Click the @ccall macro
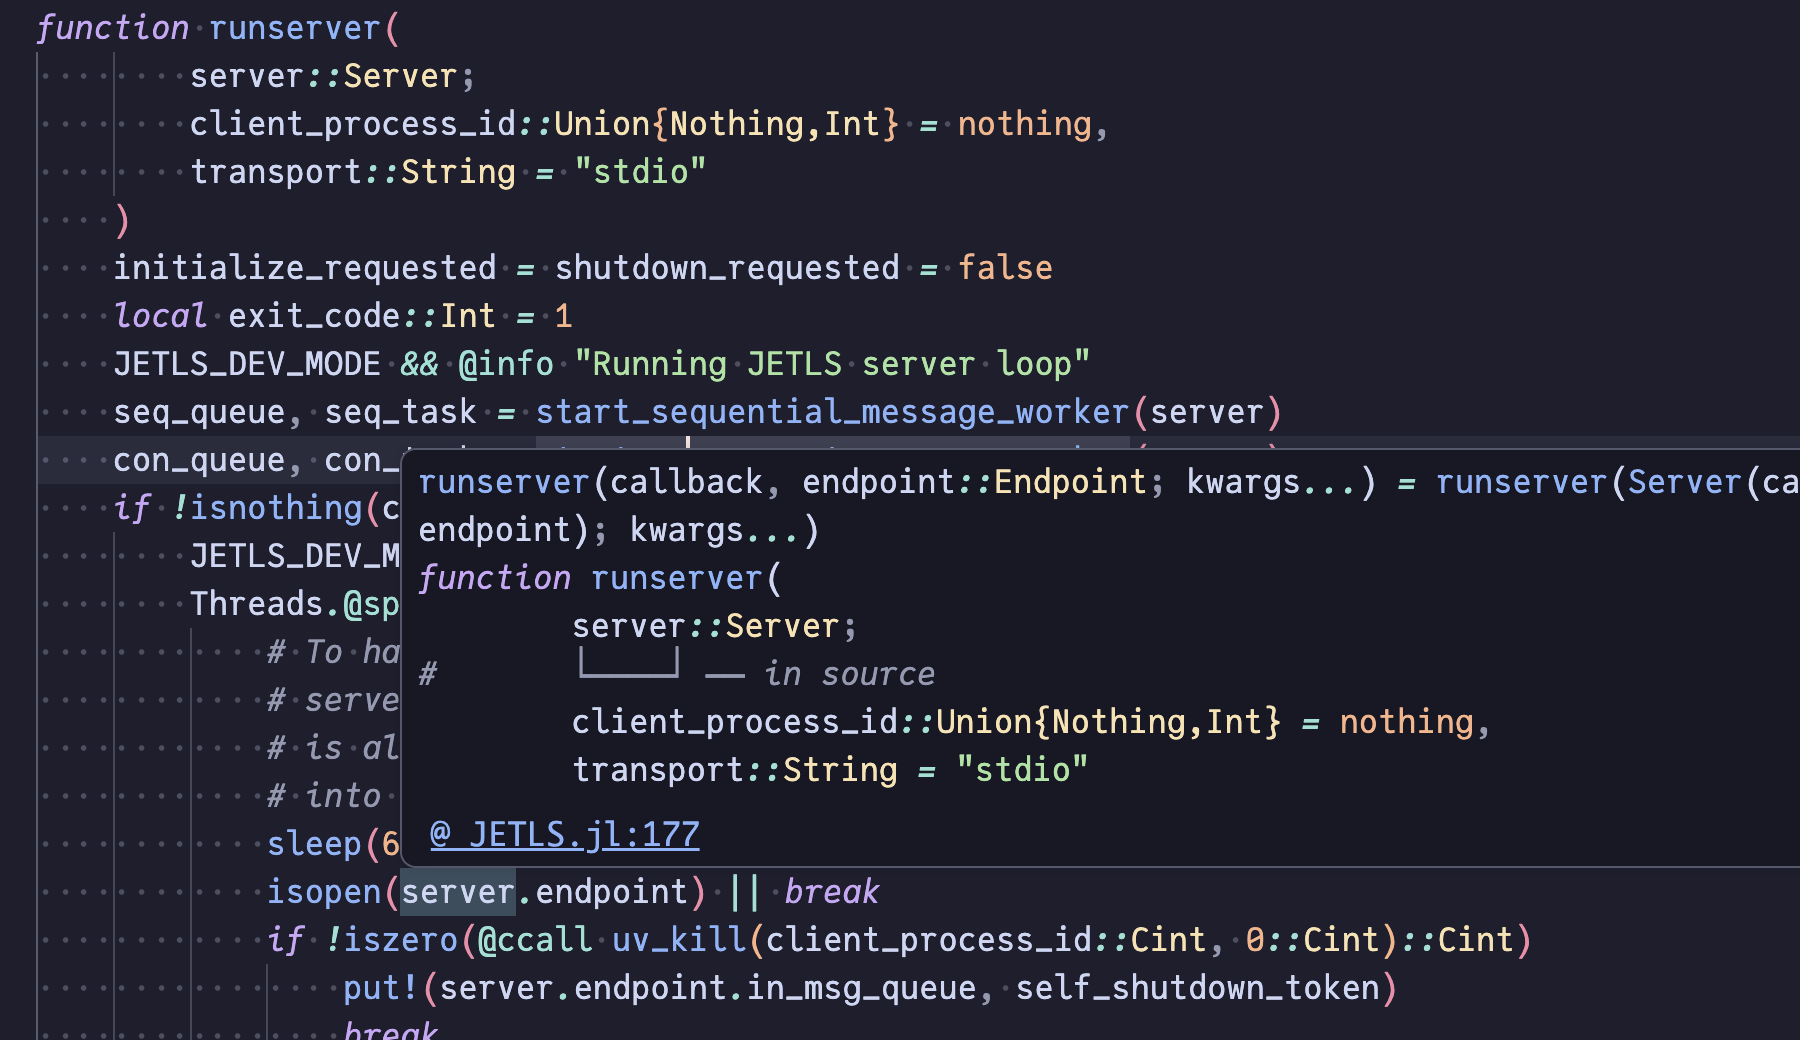1800x1040 pixels. pos(535,940)
